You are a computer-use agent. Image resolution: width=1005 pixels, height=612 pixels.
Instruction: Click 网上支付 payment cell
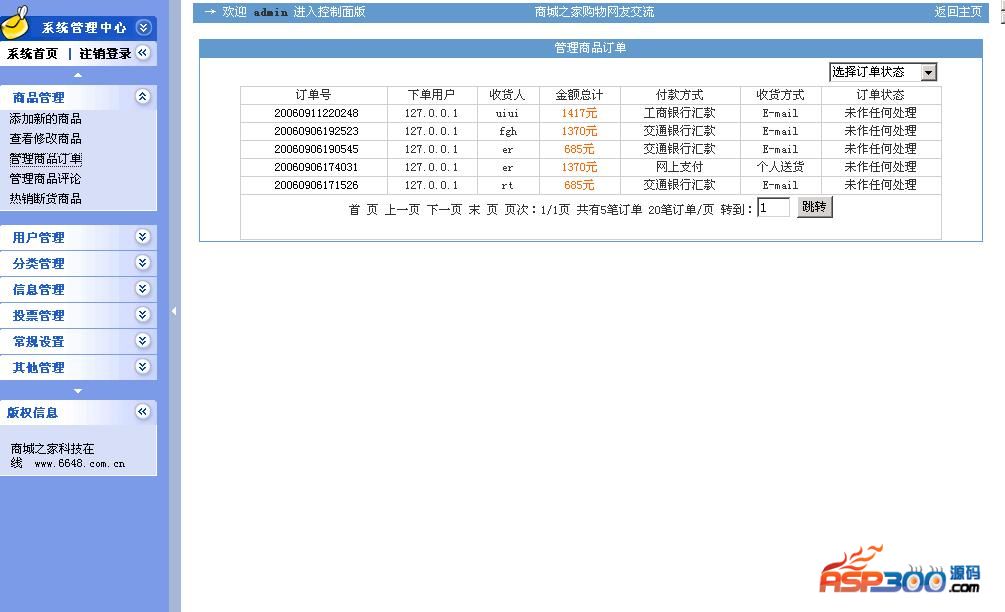(679, 167)
